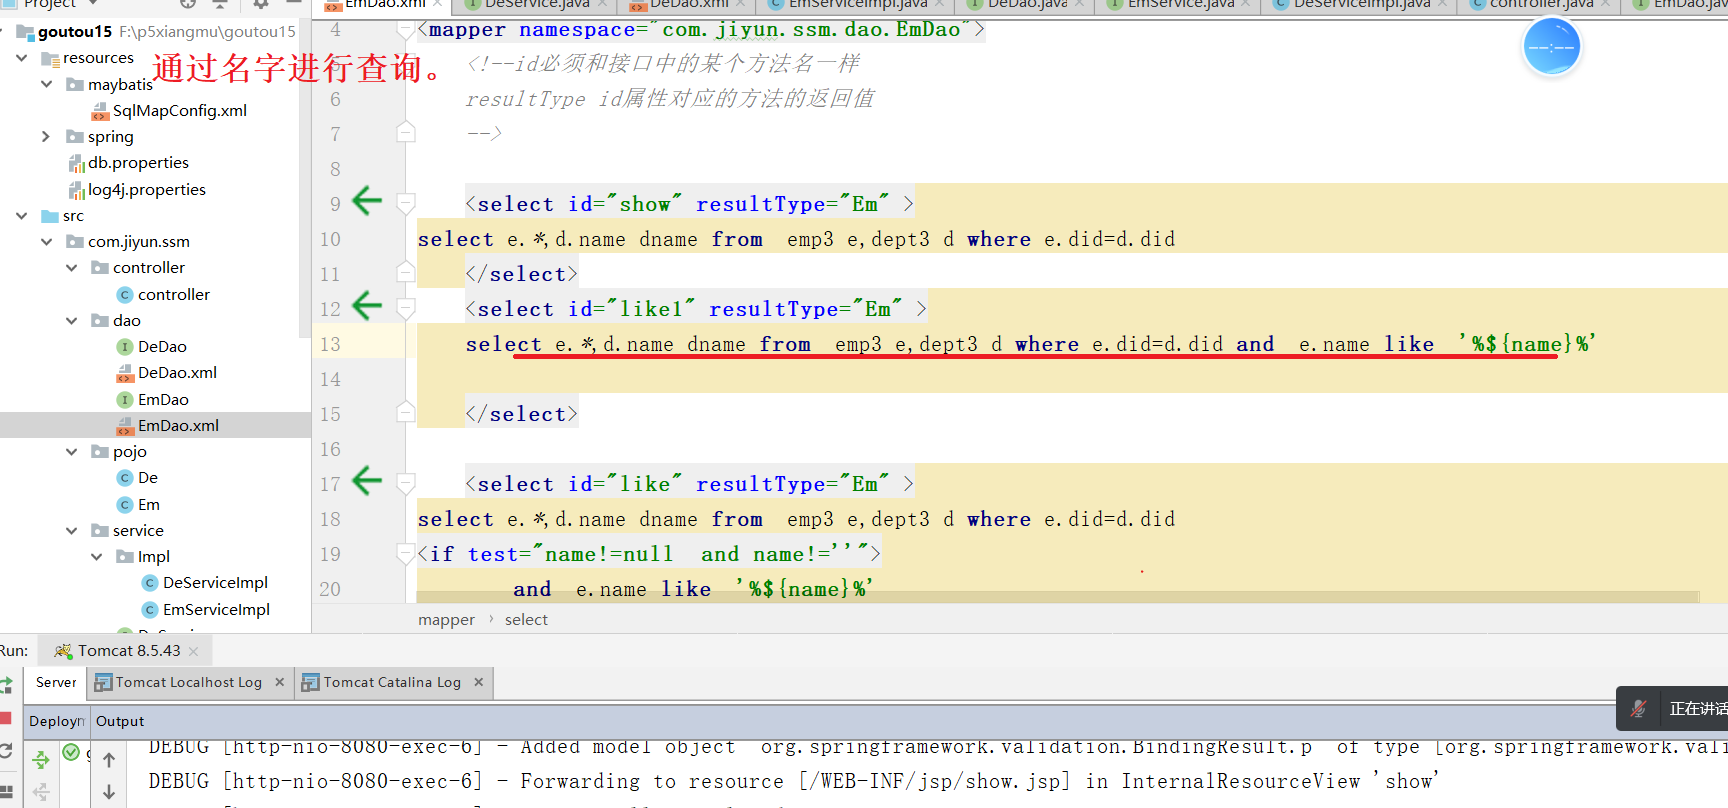Viewport: 1728px width, 808px height.
Task: Expand the spring folder
Action: coord(46,136)
